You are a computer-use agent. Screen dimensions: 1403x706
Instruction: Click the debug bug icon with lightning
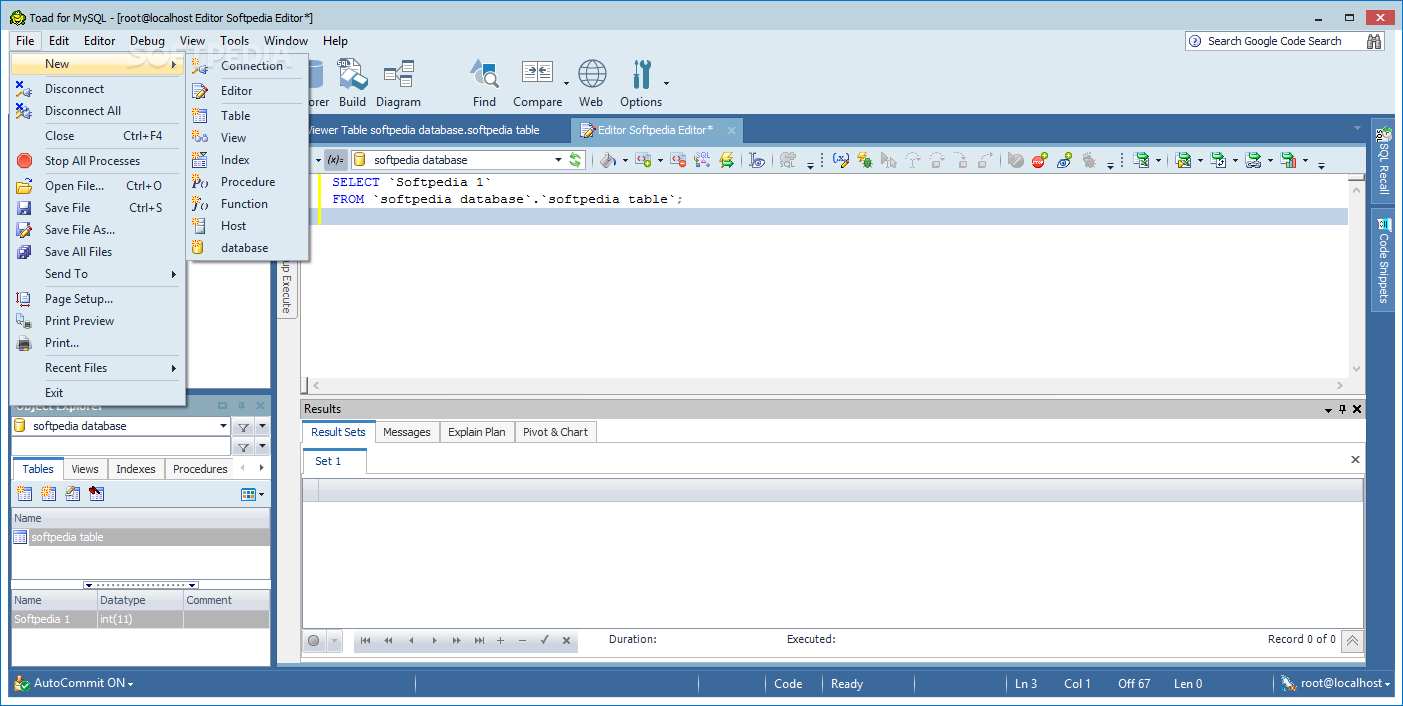865,160
